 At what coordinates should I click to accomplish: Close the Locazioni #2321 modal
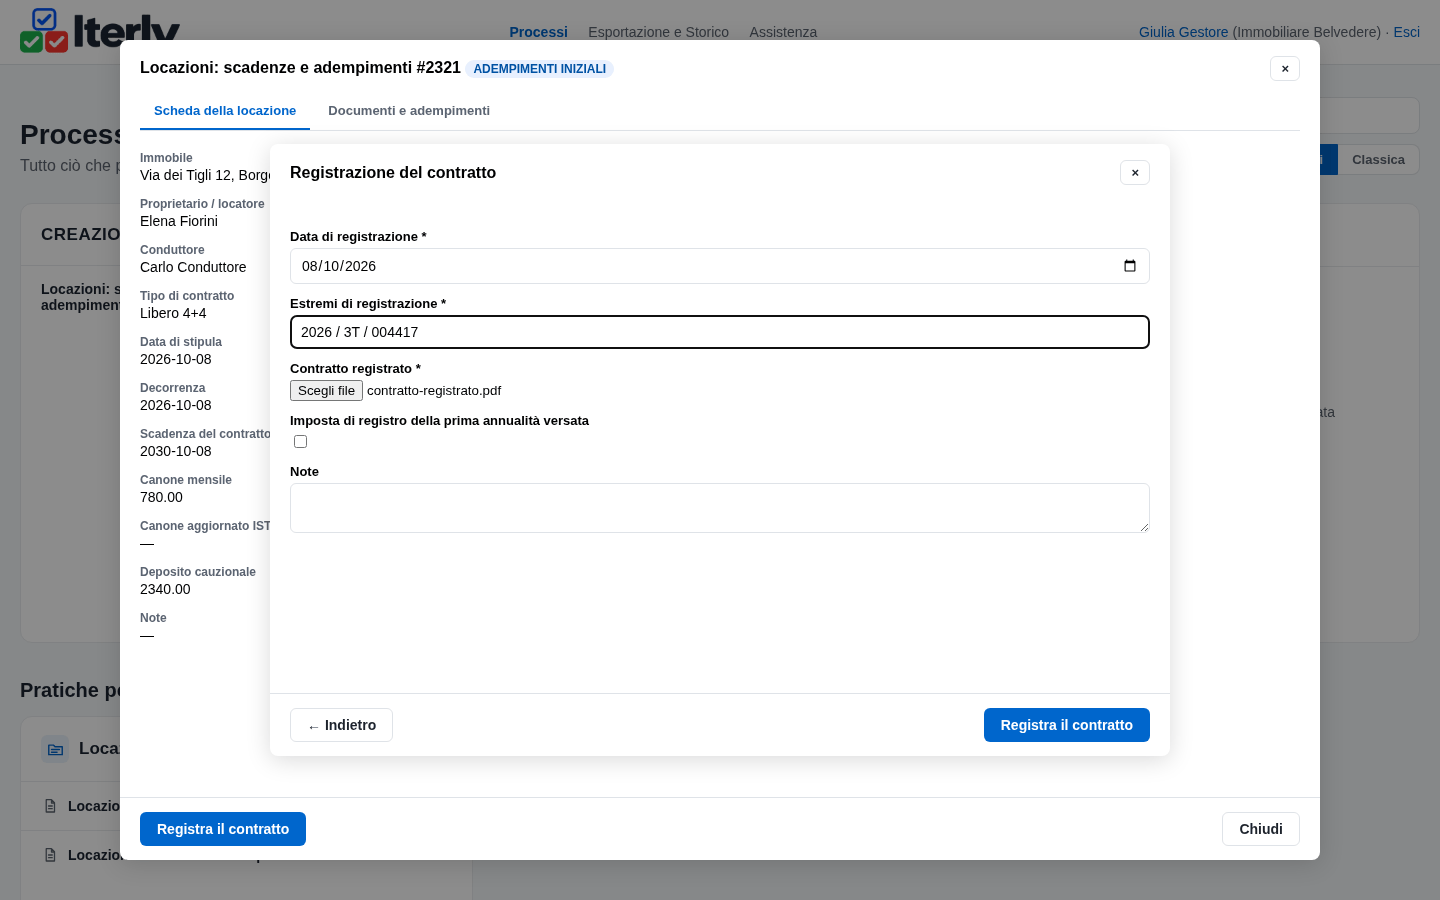click(1285, 69)
